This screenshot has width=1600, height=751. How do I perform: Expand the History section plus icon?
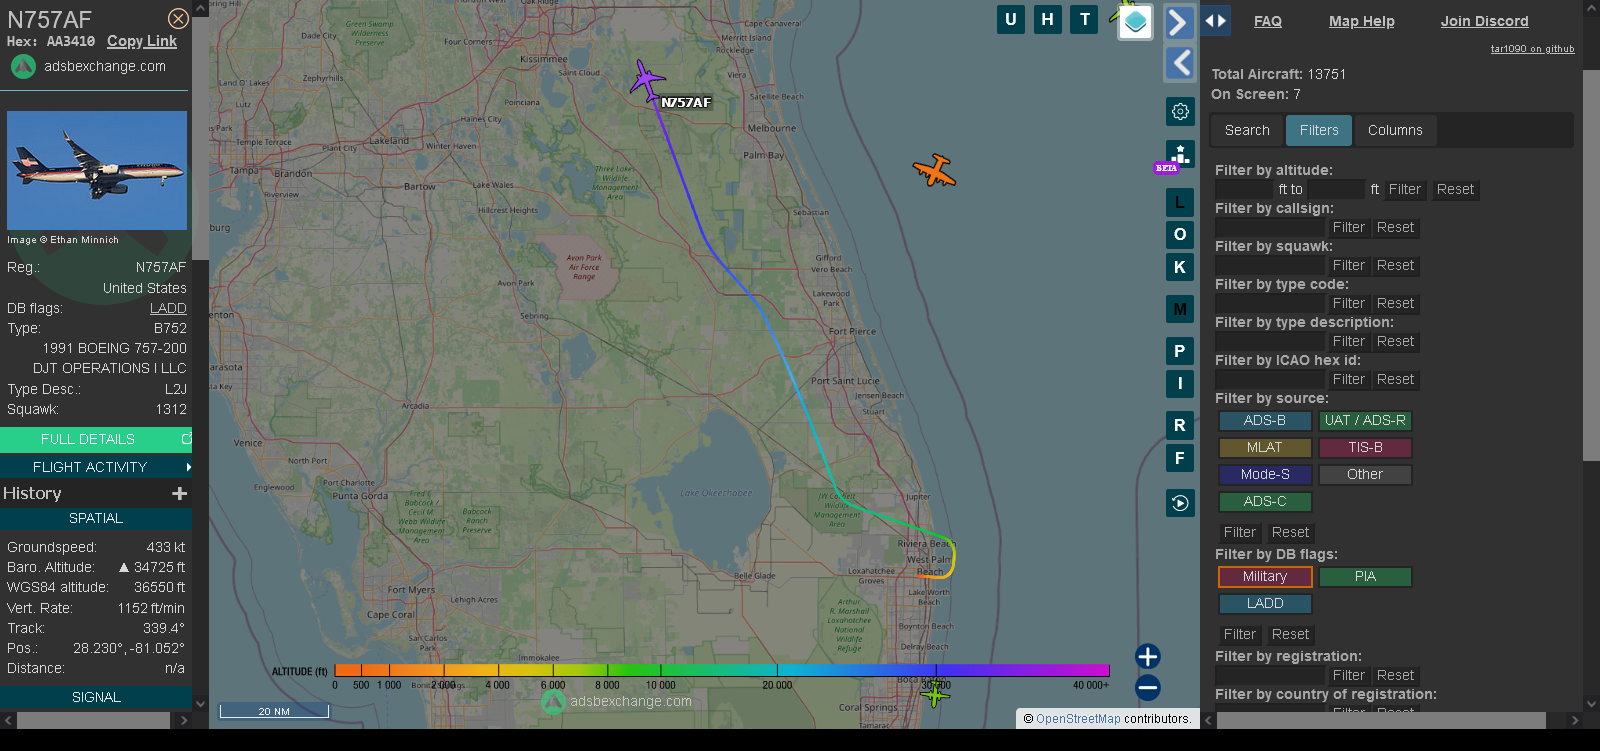(x=179, y=493)
